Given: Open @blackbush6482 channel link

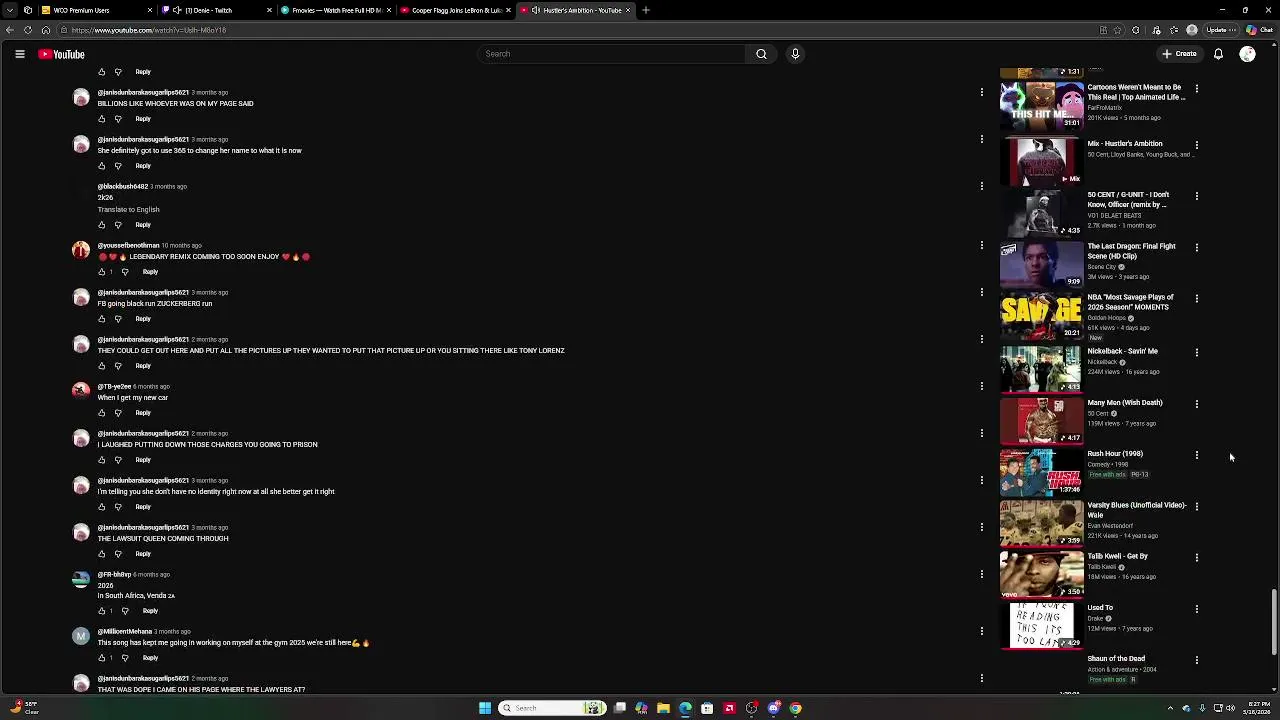Looking at the screenshot, I should [x=122, y=186].
